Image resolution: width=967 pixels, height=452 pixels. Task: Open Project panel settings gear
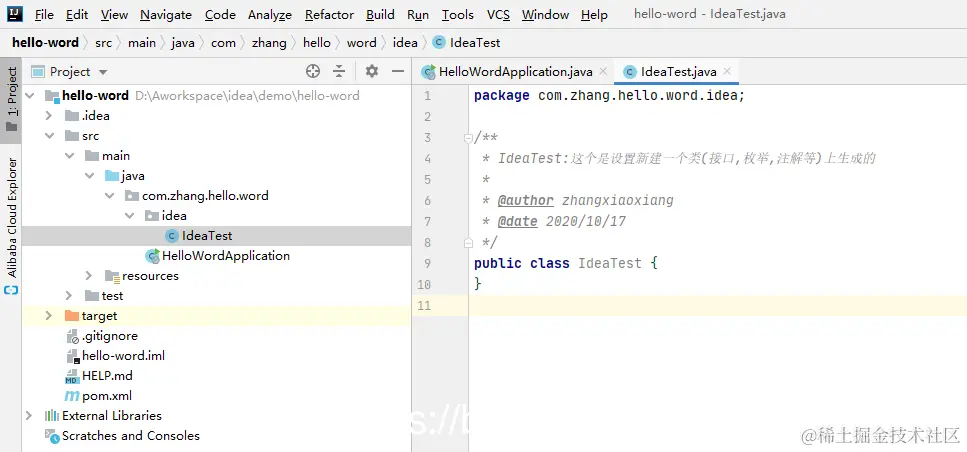[x=371, y=72]
